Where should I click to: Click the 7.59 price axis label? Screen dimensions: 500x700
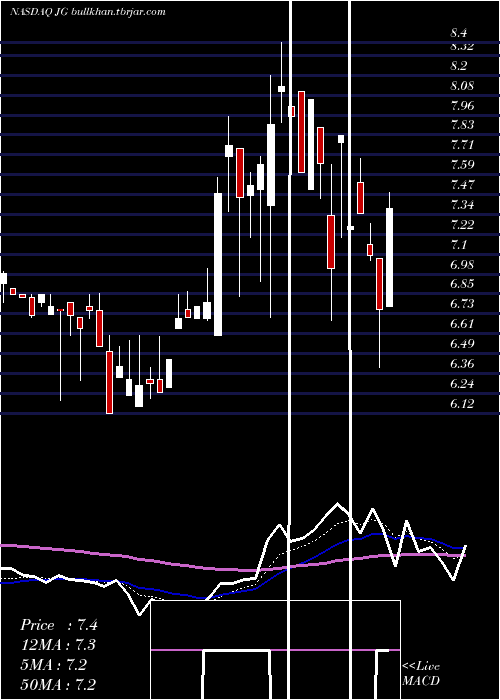462,165
